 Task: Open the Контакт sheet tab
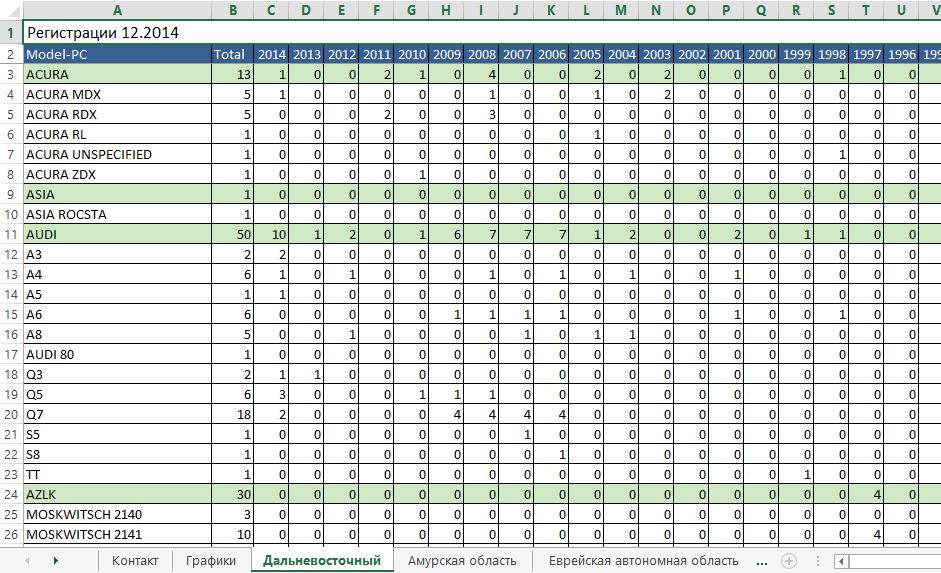(x=135, y=560)
